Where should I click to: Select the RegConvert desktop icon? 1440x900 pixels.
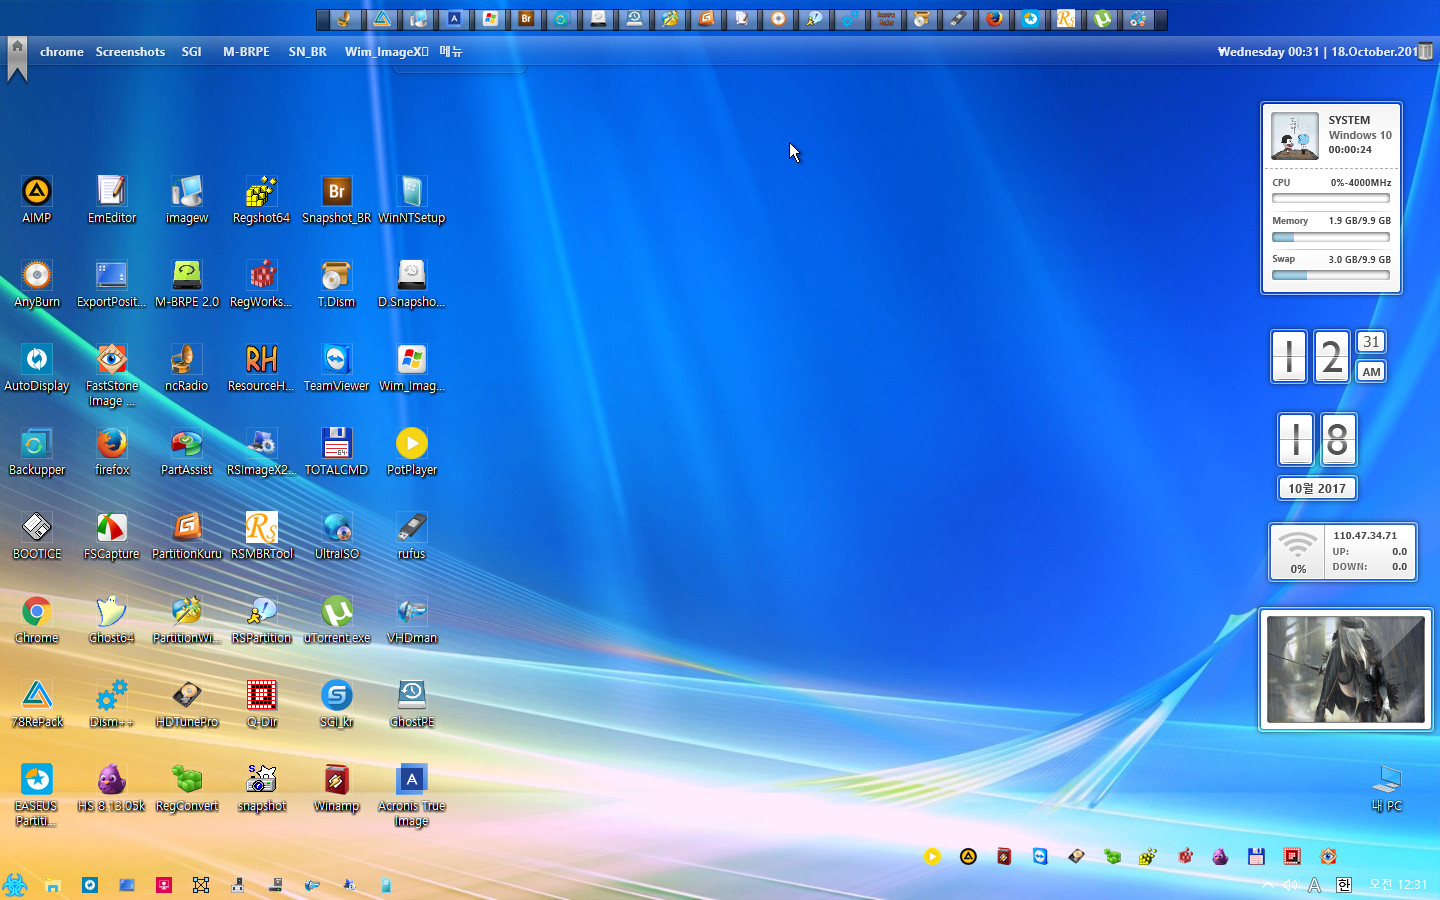click(187, 787)
